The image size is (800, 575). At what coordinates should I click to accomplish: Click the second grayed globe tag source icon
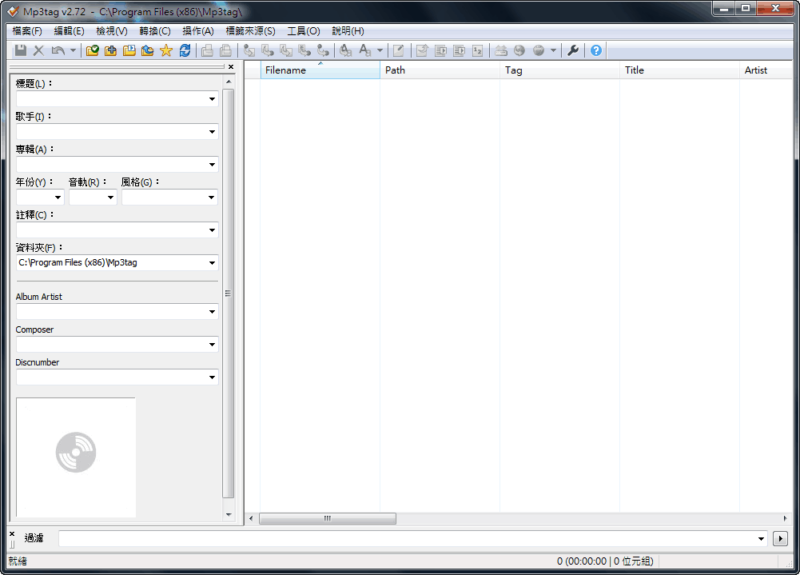pos(539,51)
